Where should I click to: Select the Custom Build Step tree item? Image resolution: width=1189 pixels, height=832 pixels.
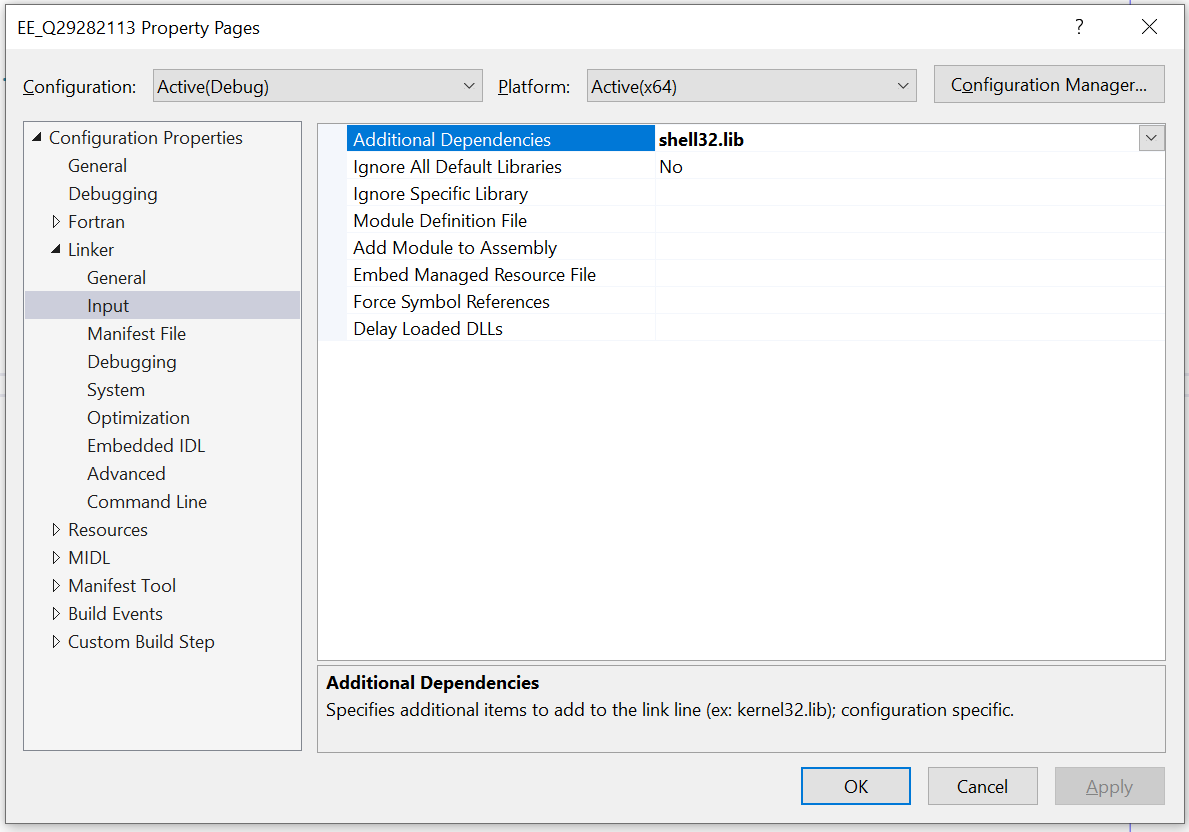[141, 642]
